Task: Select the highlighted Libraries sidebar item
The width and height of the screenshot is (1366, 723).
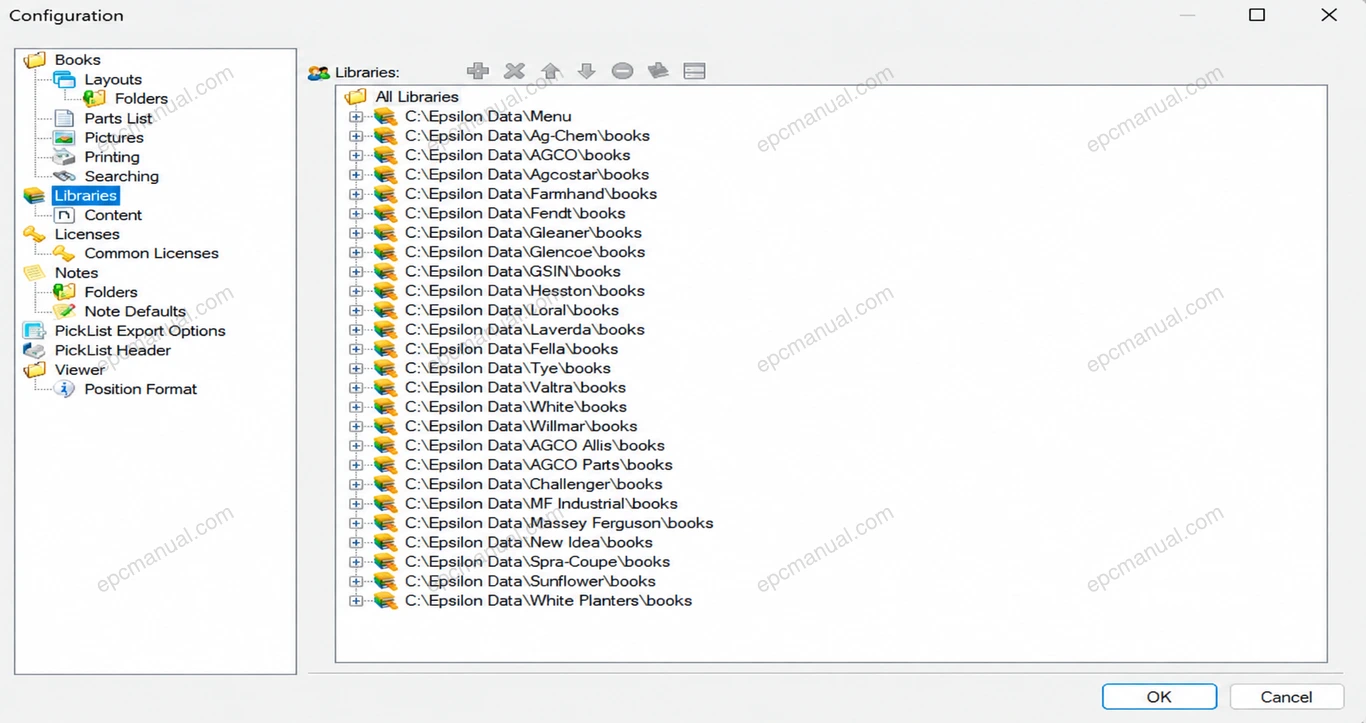Action: [86, 196]
